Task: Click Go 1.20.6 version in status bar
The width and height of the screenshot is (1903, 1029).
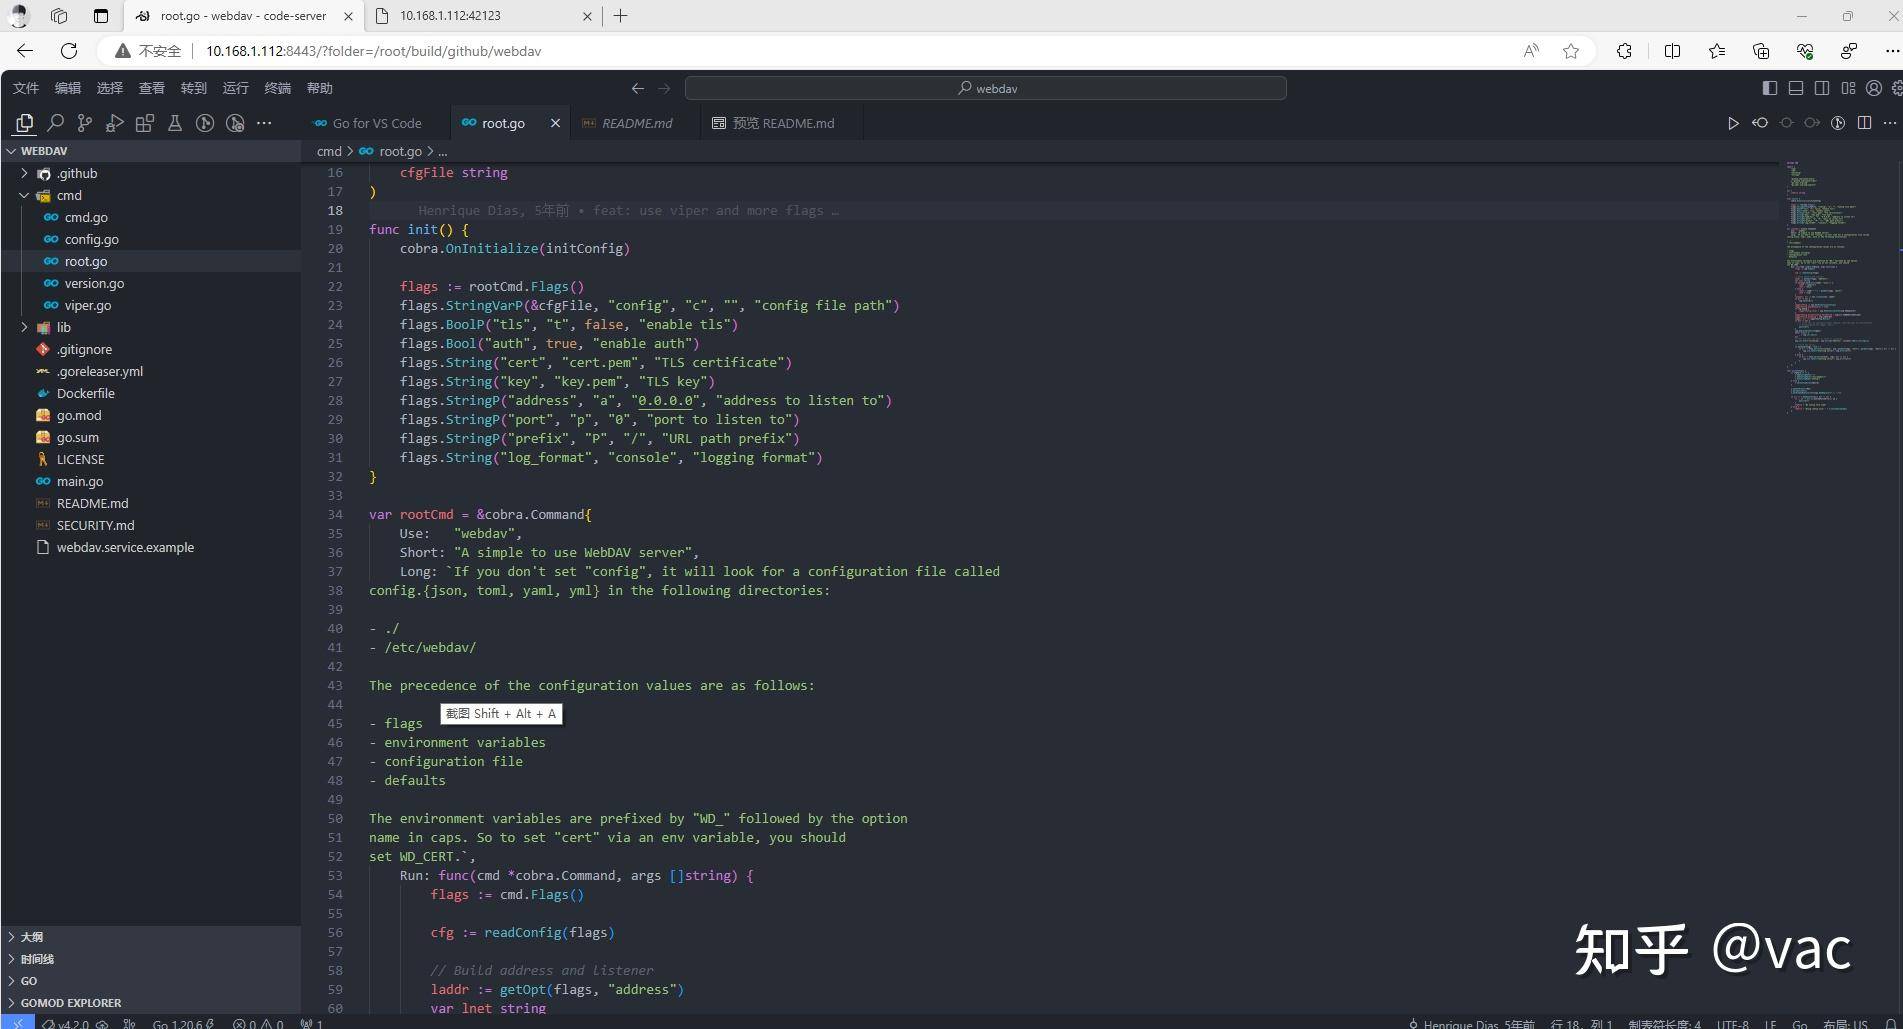Action: click(183, 1023)
